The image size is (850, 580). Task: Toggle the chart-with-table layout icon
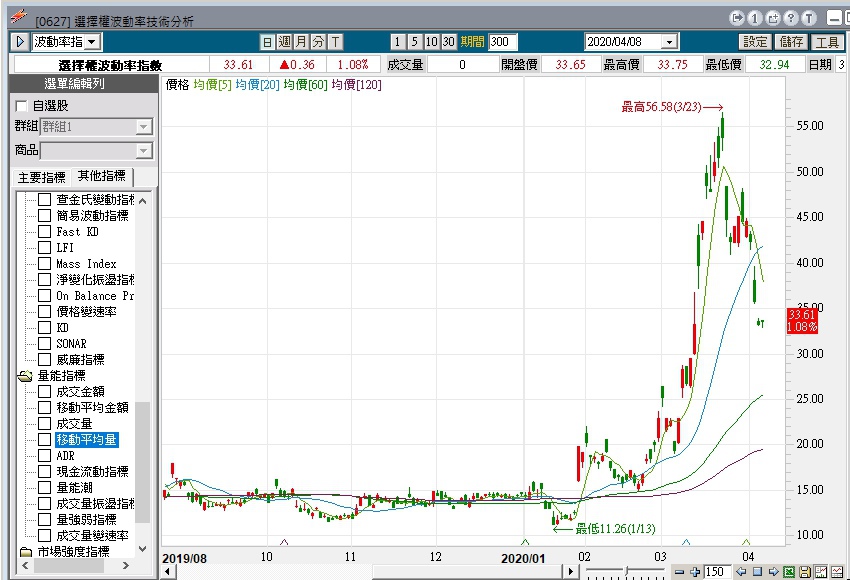tap(838, 572)
